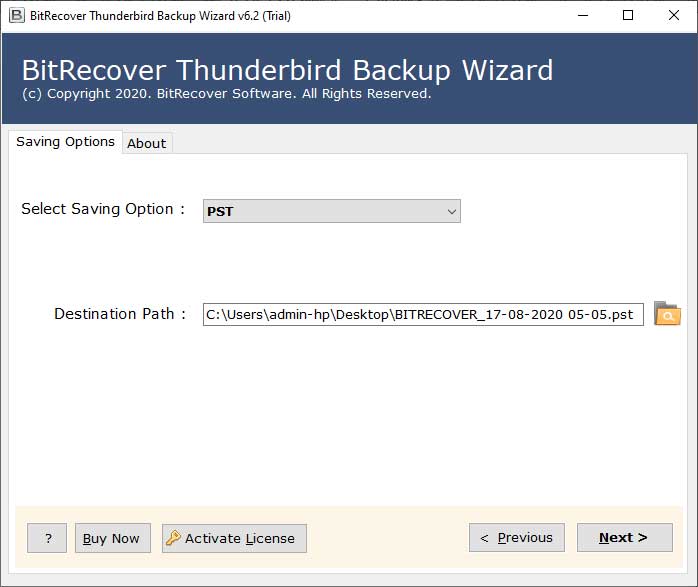698x587 pixels.
Task: Click the copyright 2020 BitRecover Software text
Action: (x=227, y=94)
